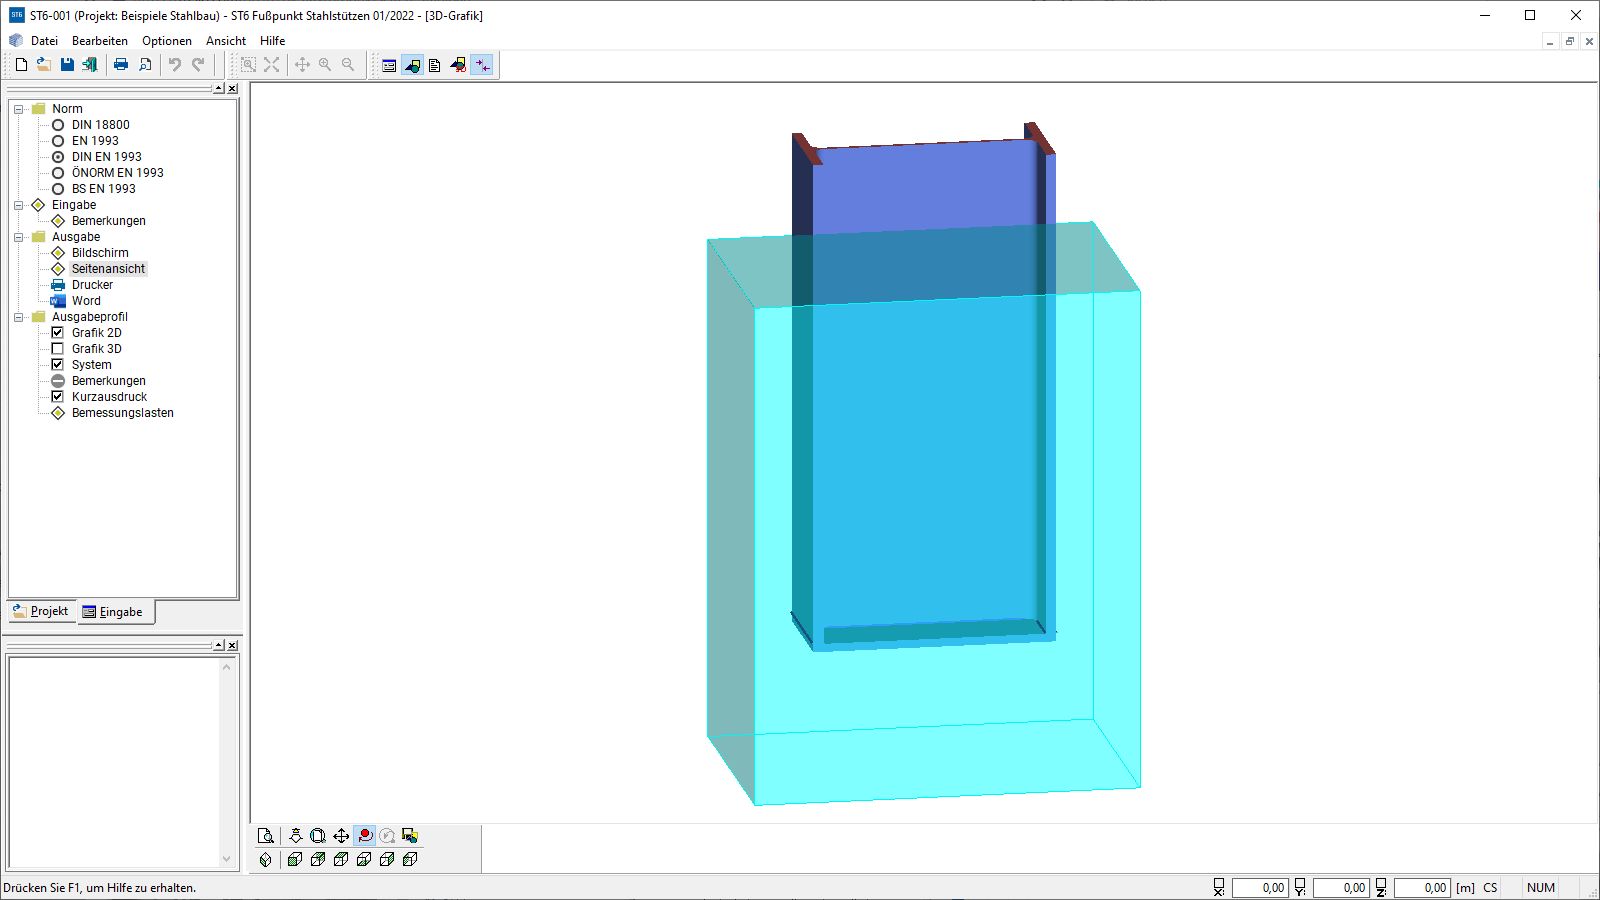This screenshot has width=1600, height=900.
Task: Open the Optionen menu
Action: [x=167, y=41]
